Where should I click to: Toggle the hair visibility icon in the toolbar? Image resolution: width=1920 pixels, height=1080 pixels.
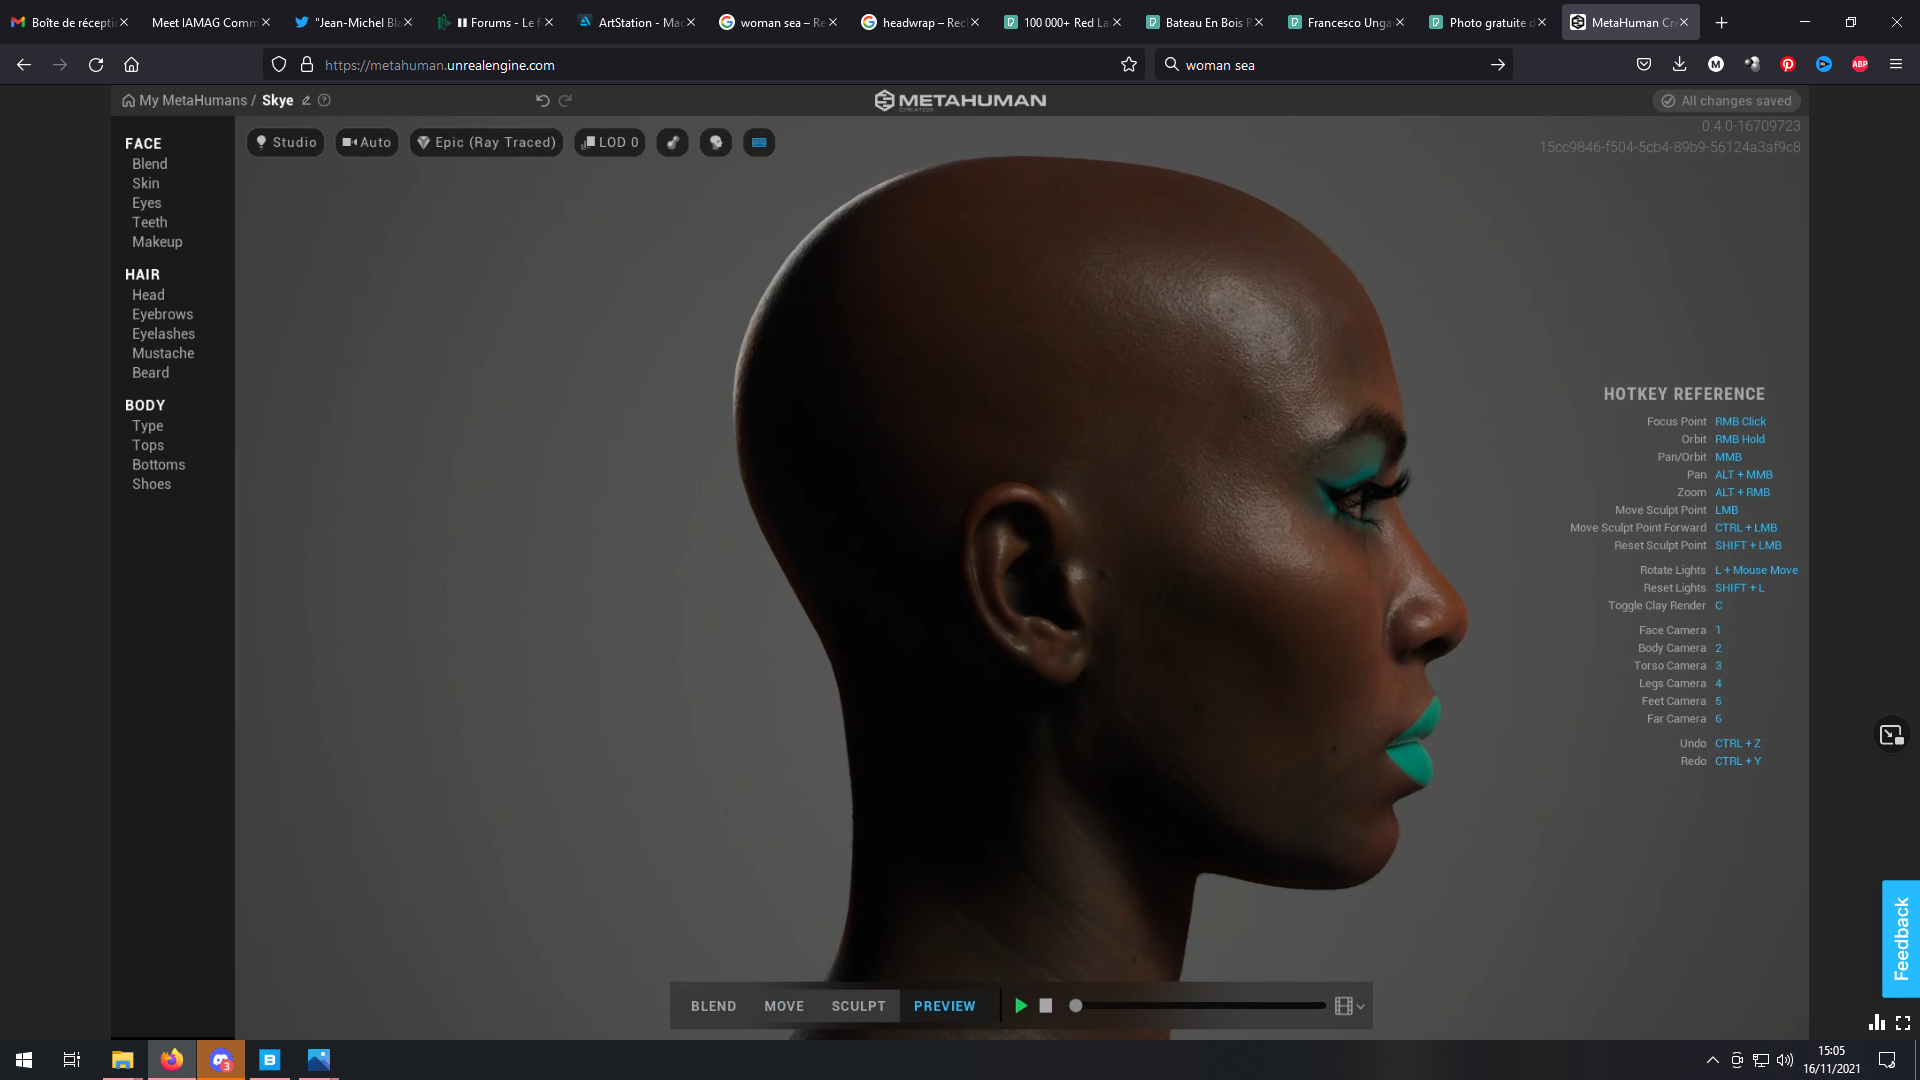pos(673,142)
